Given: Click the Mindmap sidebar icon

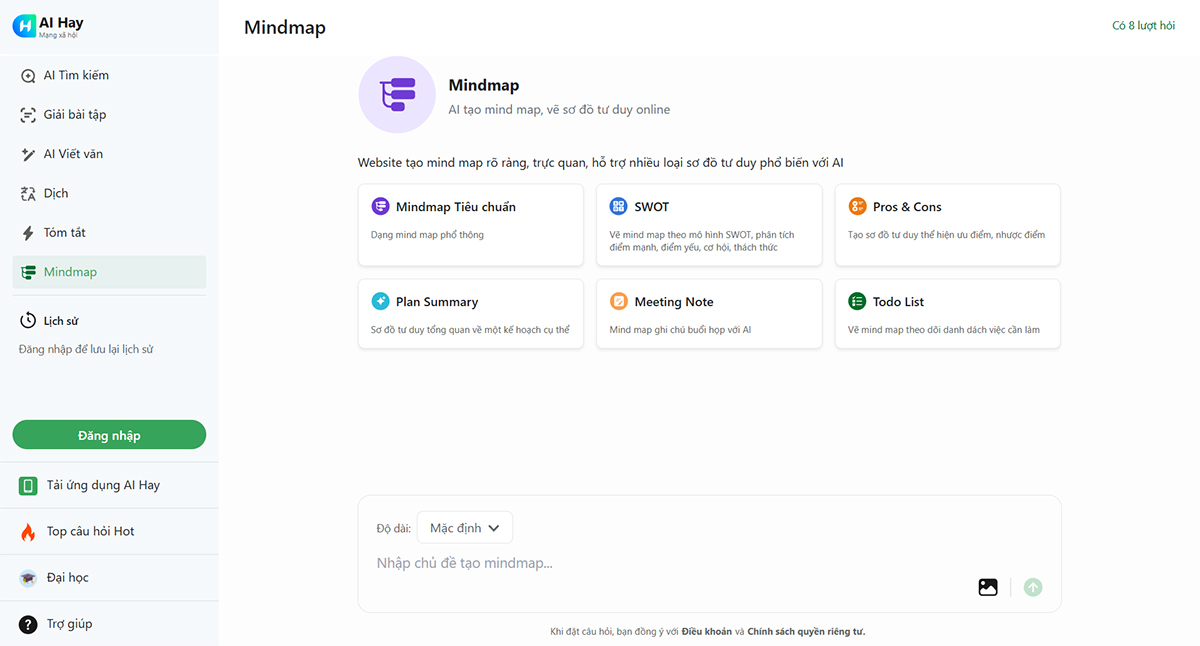Looking at the screenshot, I should tap(28, 272).
